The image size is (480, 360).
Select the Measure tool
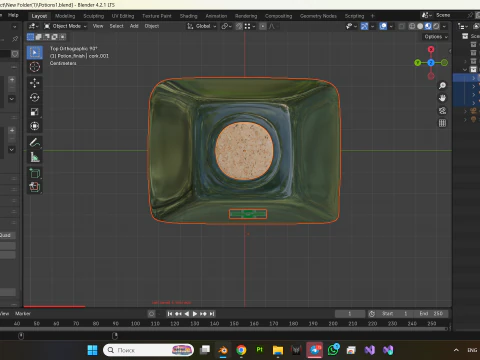[x=35, y=157]
